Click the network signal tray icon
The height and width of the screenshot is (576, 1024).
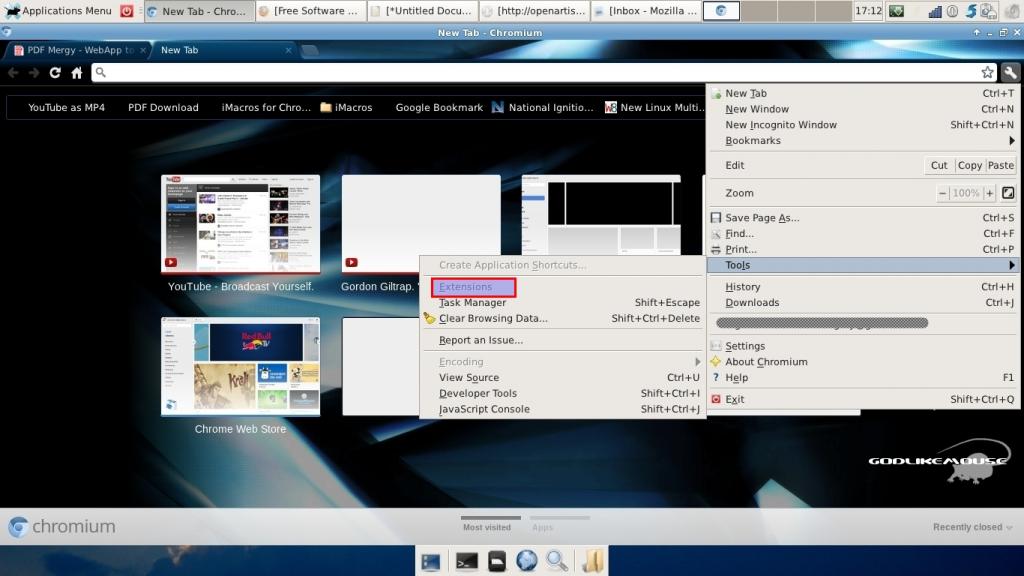(x=935, y=11)
